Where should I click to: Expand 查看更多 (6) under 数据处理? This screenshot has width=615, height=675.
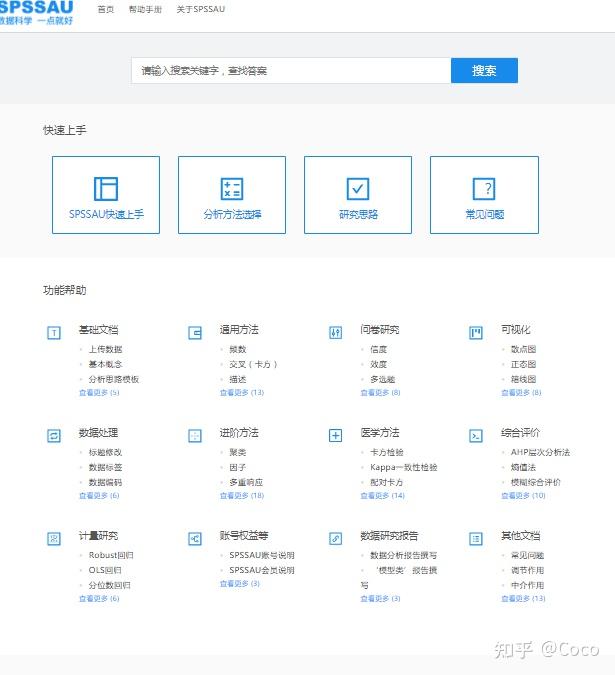pyautogui.click(x=99, y=495)
